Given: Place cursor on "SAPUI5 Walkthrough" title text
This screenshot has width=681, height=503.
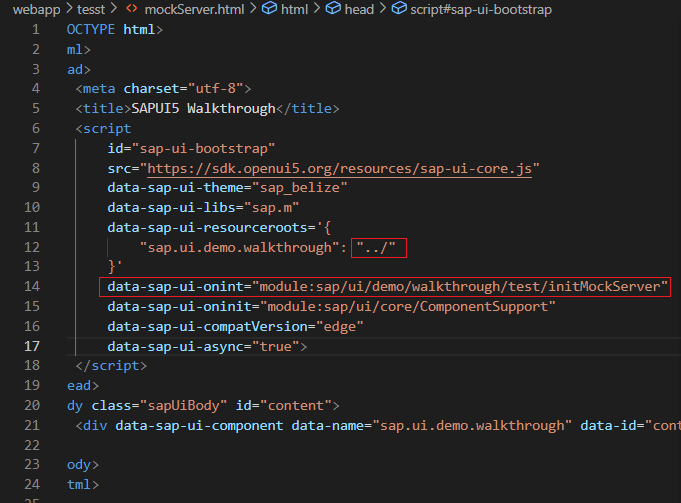Looking at the screenshot, I should 203,109.
